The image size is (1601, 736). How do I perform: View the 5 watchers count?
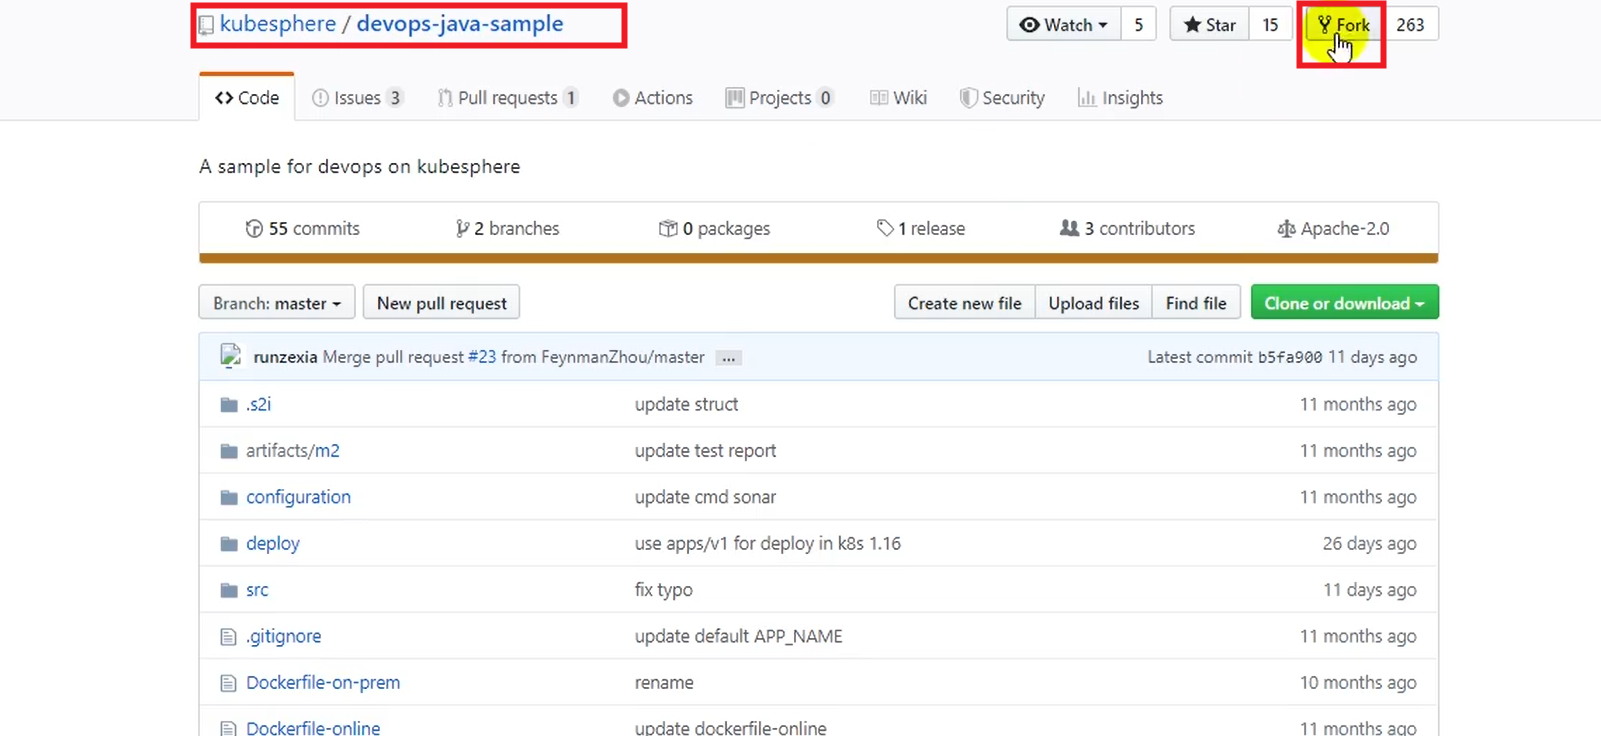(x=1138, y=24)
